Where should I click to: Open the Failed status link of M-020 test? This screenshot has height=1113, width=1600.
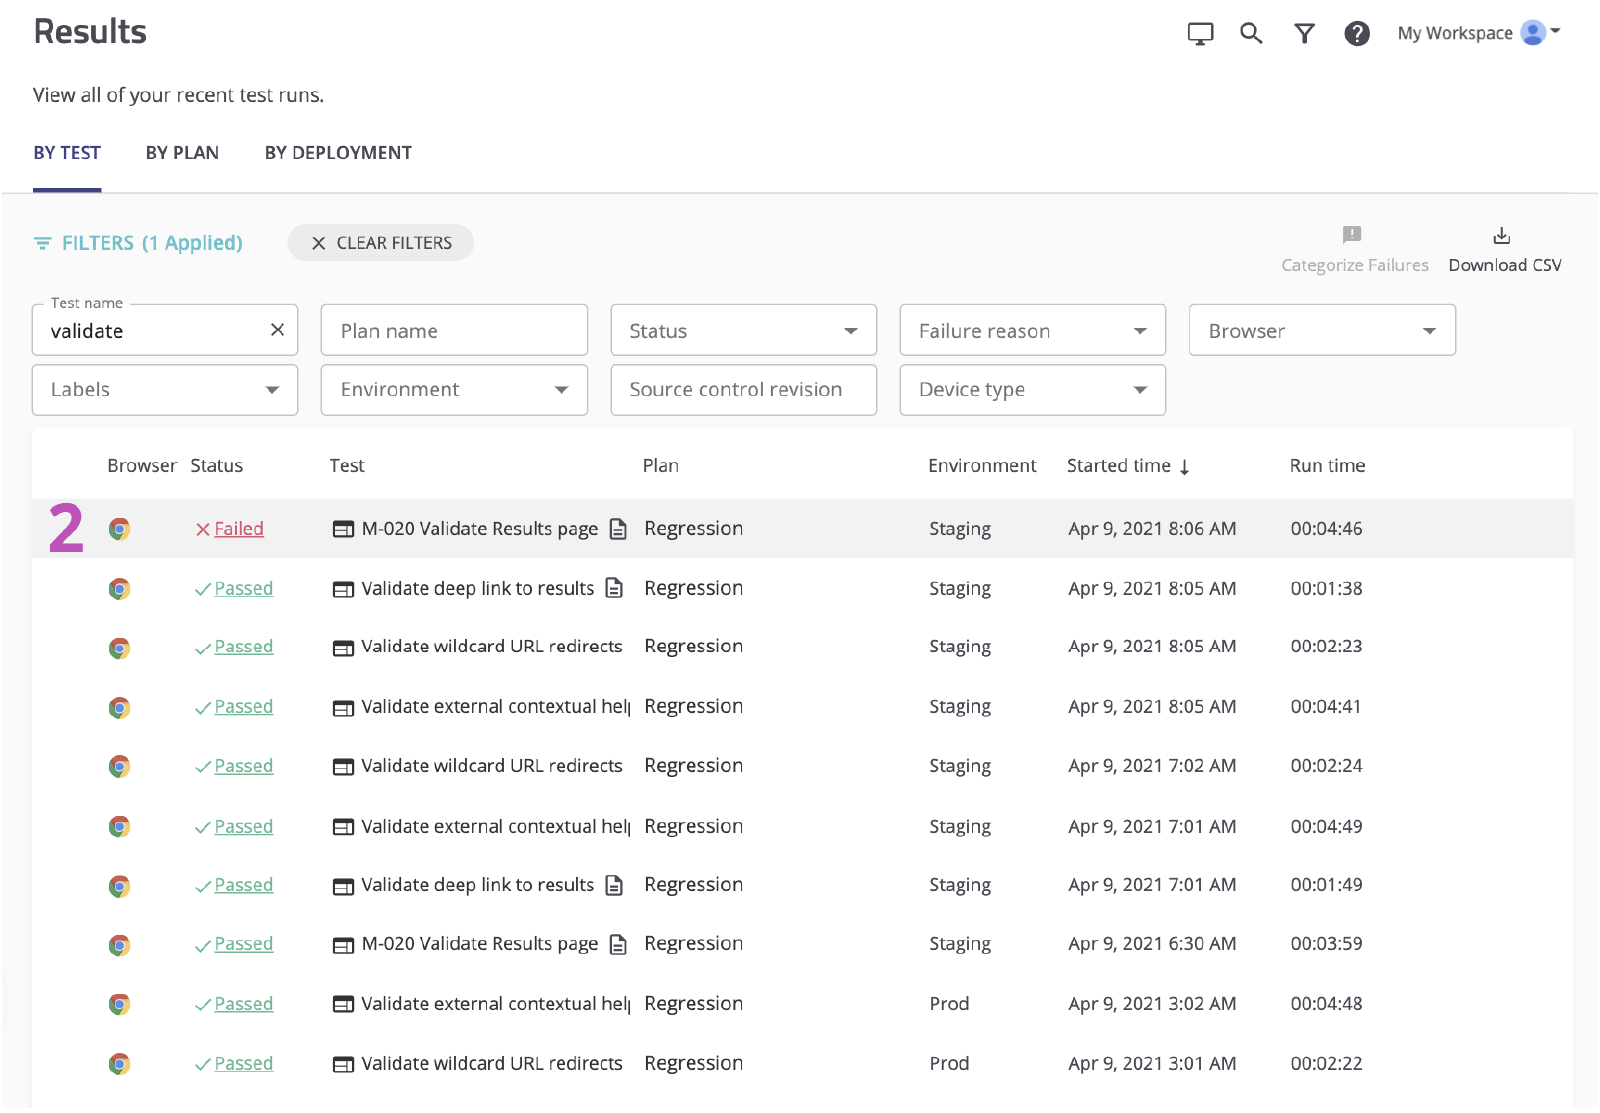pyautogui.click(x=238, y=528)
